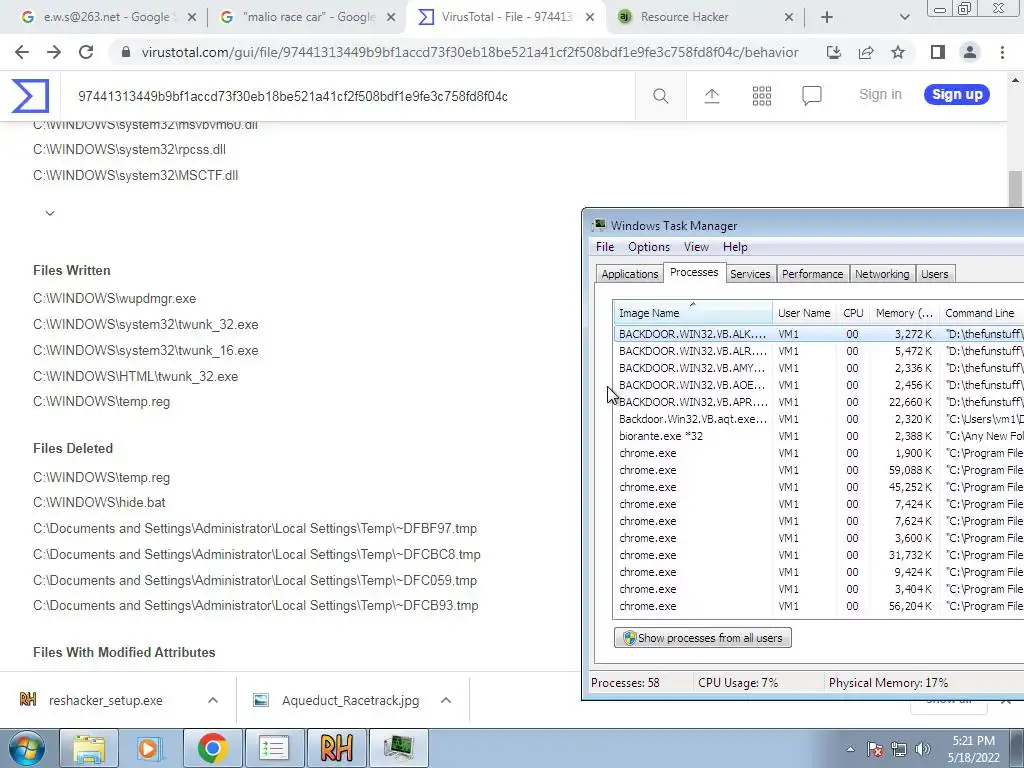Open Windows Media Player from taskbar
This screenshot has height=768, width=1024.
[151, 748]
